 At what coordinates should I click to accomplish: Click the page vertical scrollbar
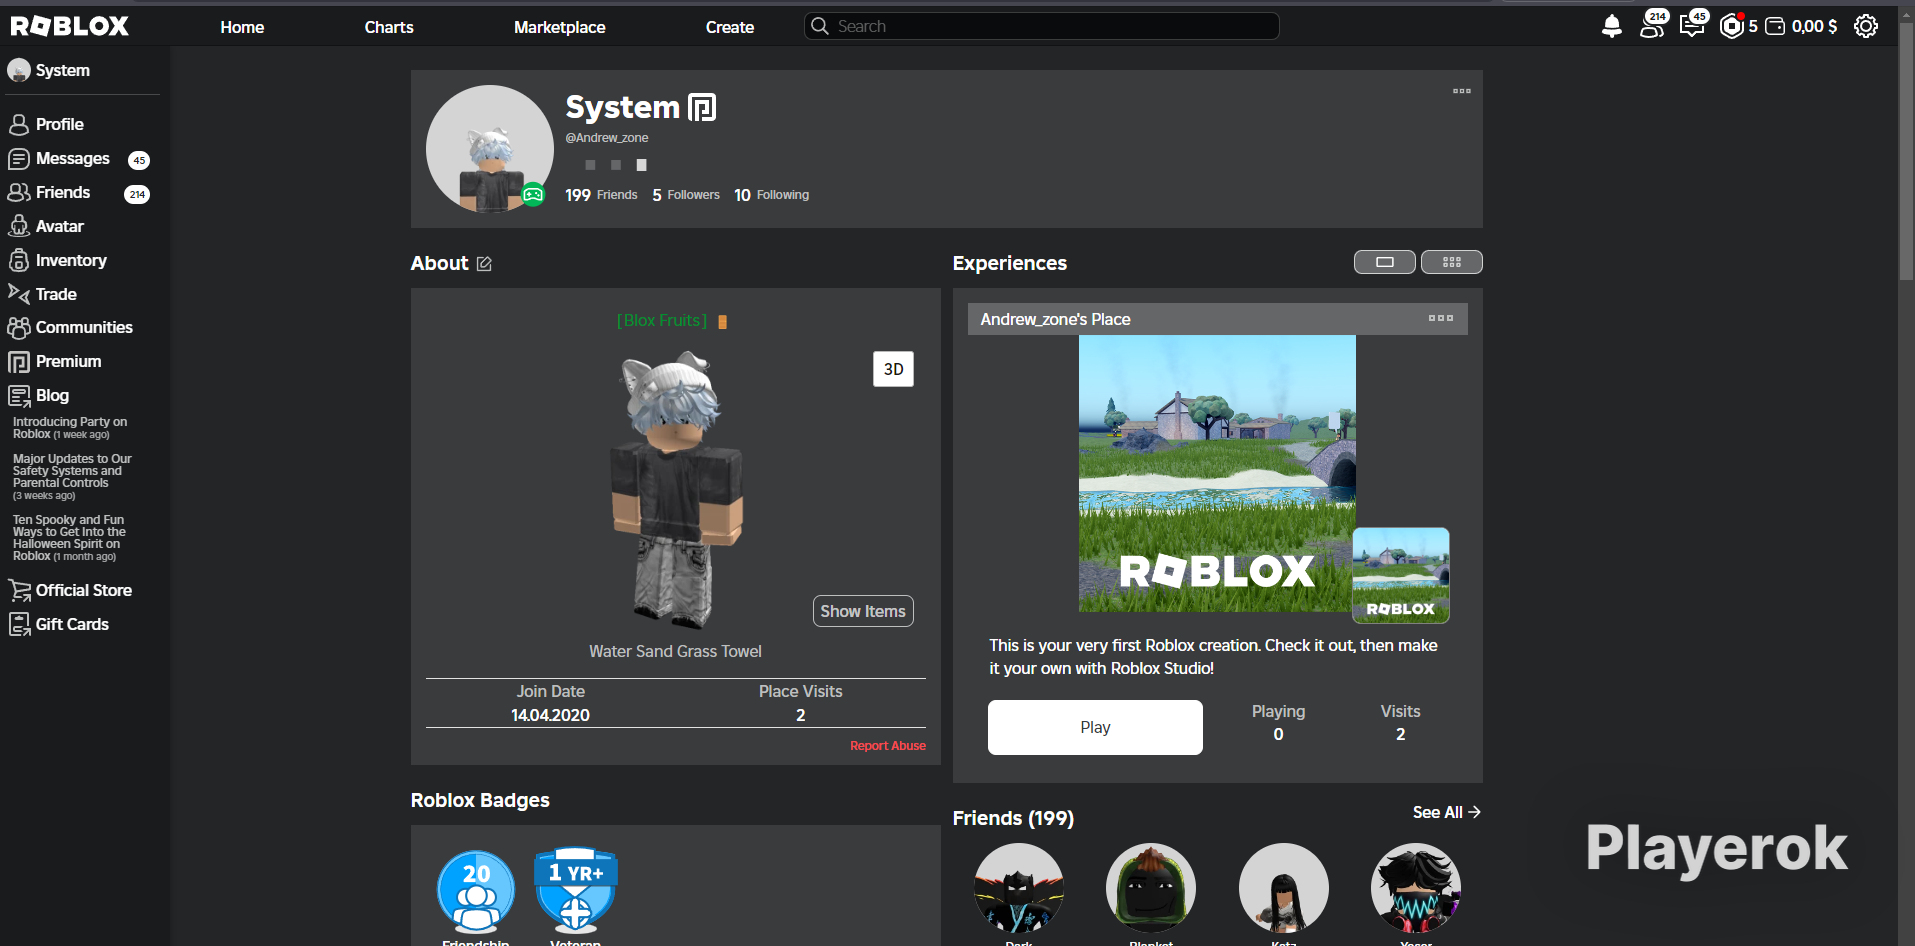[x=1906, y=150]
